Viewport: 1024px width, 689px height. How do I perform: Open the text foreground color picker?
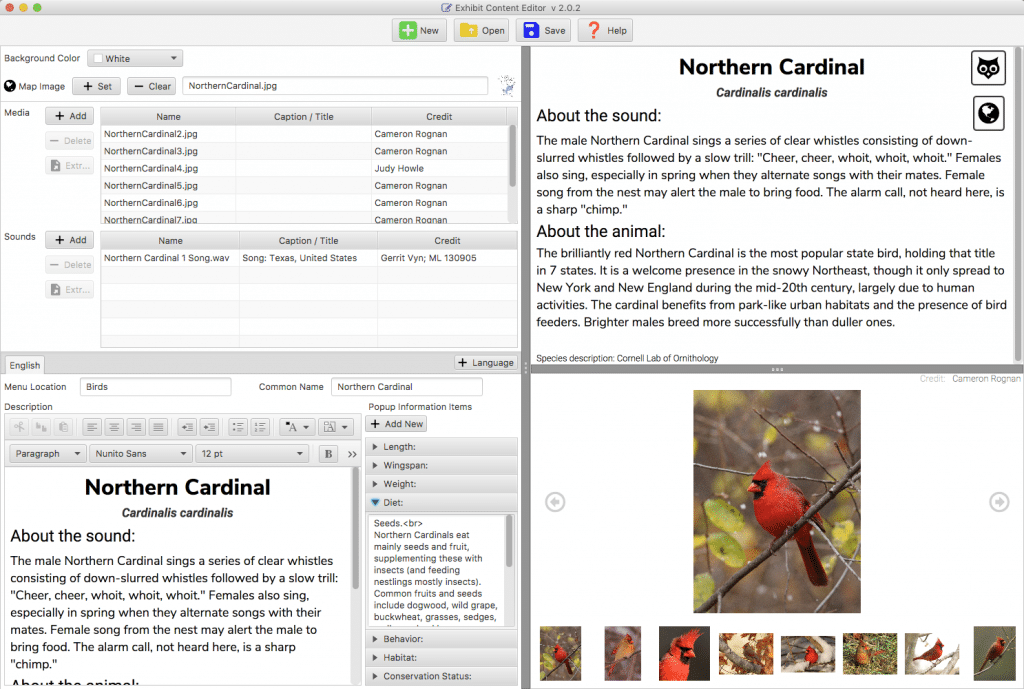point(298,427)
